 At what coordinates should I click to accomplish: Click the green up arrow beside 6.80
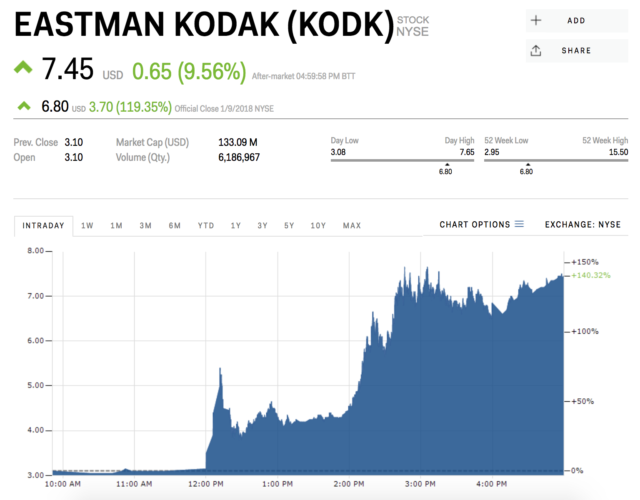tap(22, 104)
